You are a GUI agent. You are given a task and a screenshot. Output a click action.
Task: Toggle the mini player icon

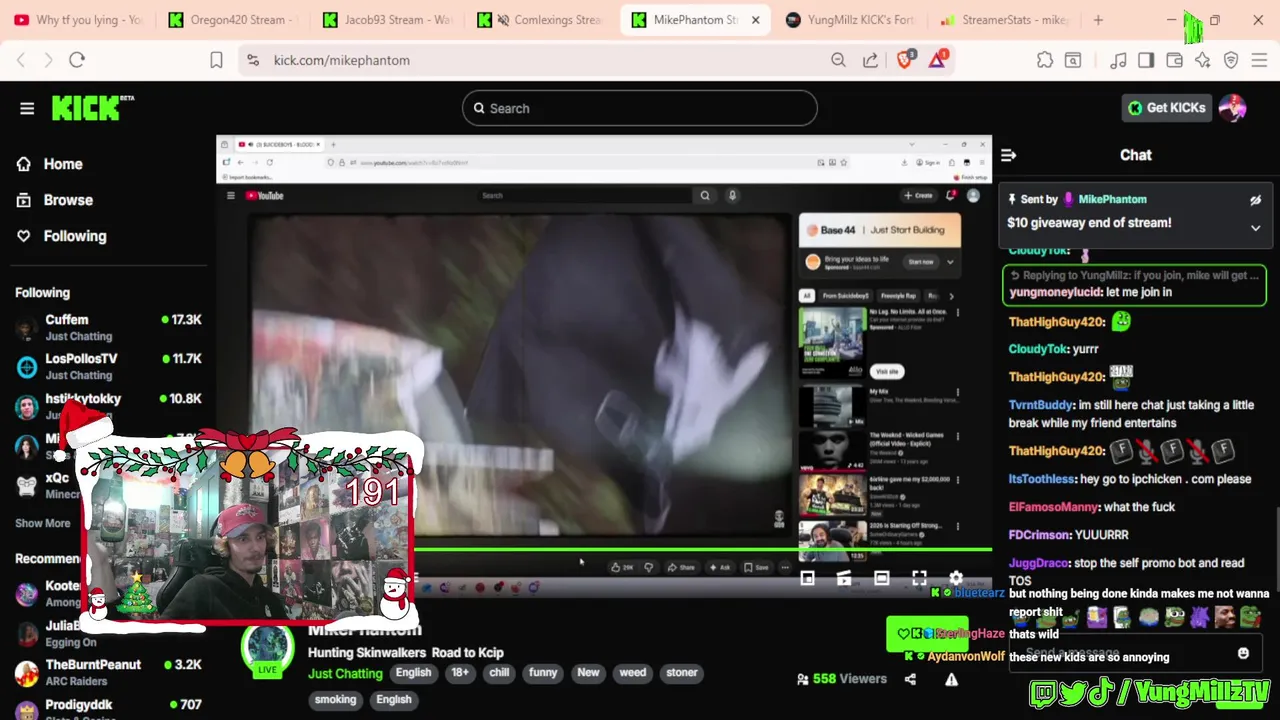[807, 578]
